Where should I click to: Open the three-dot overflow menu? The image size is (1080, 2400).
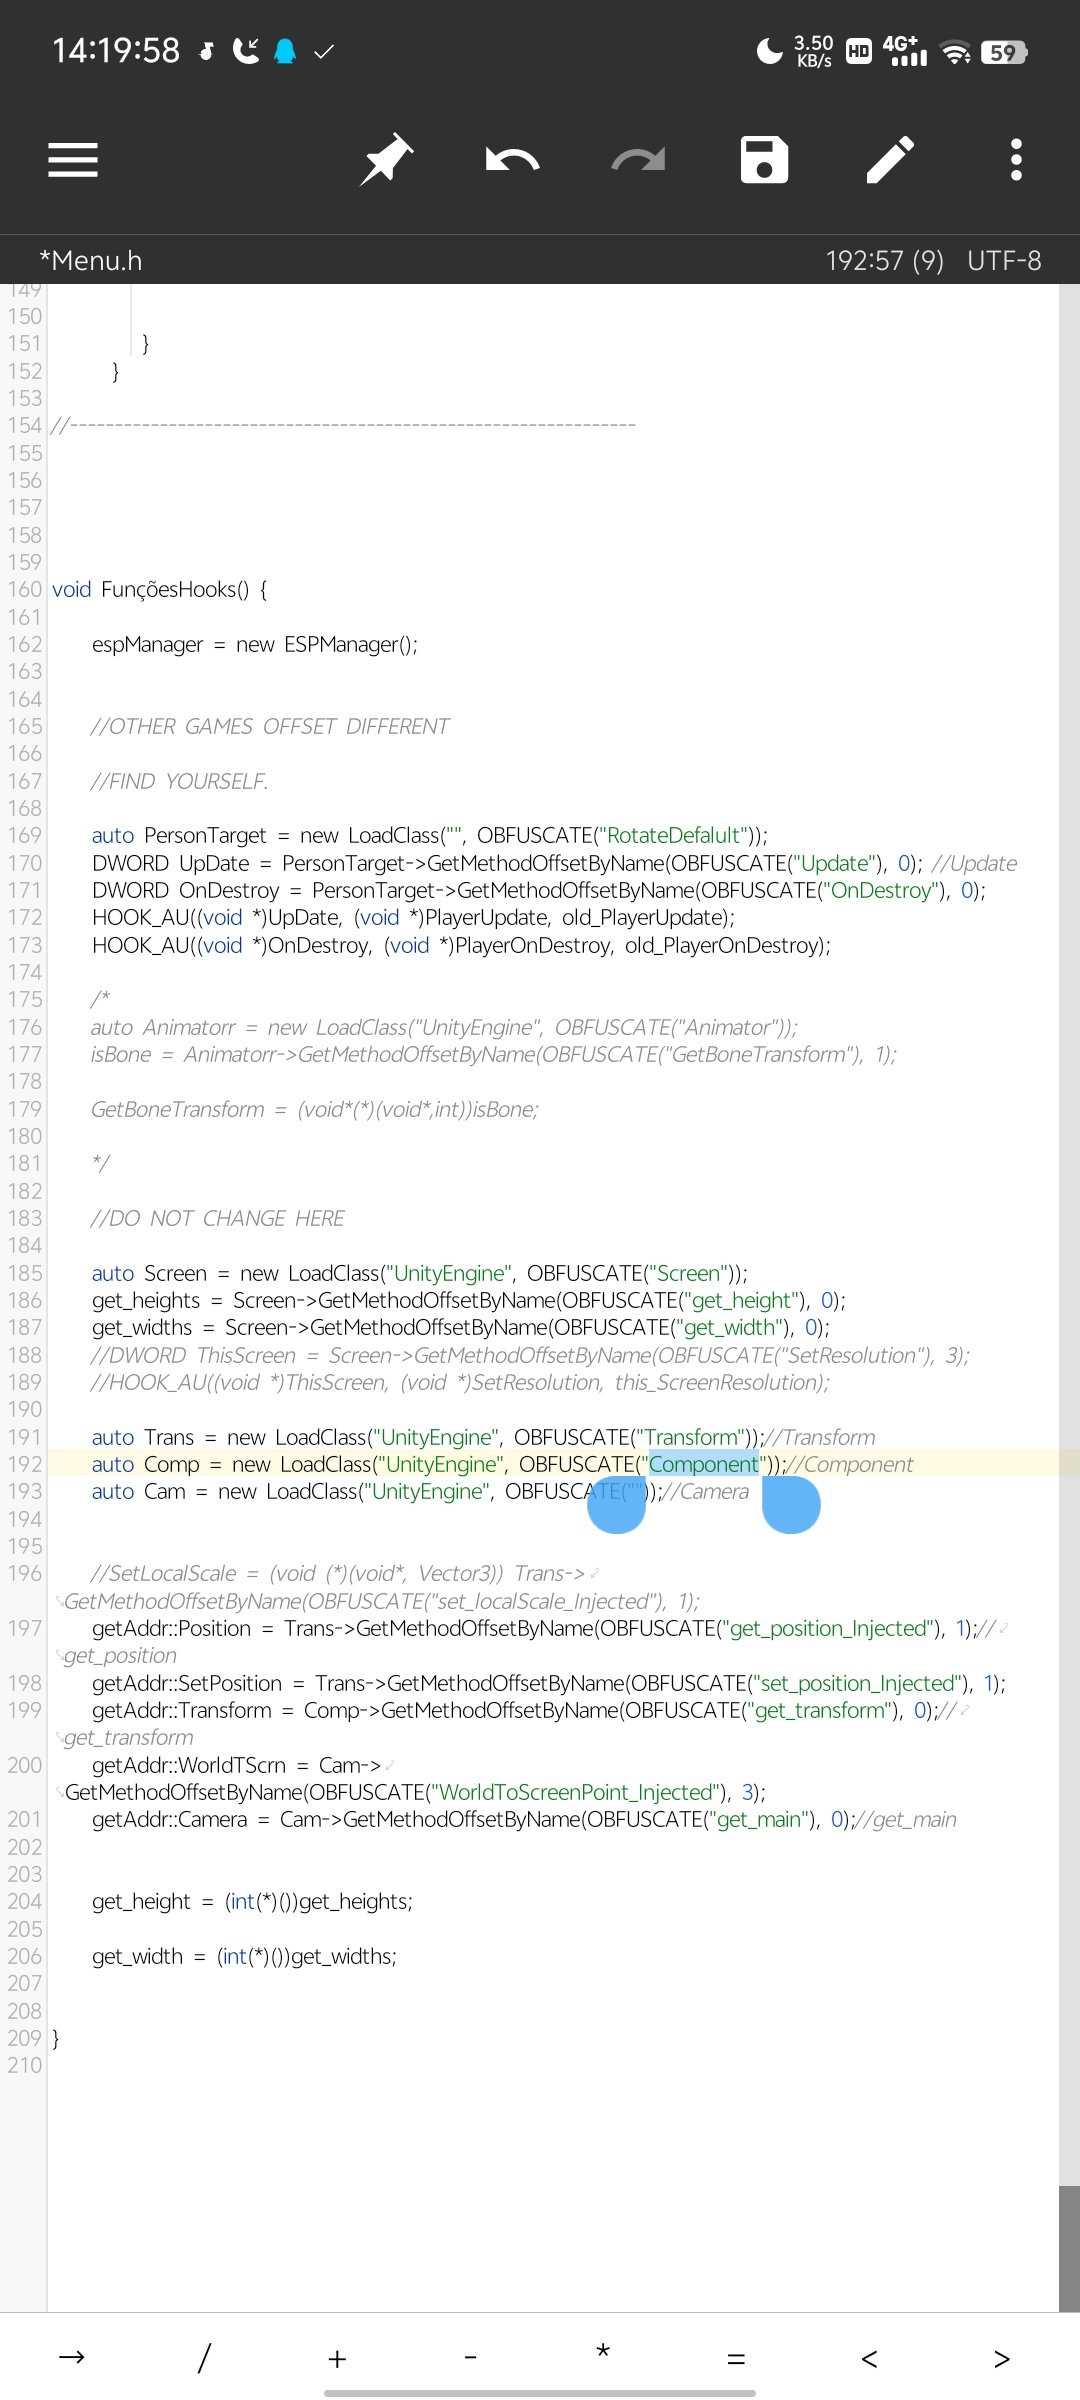1016,160
